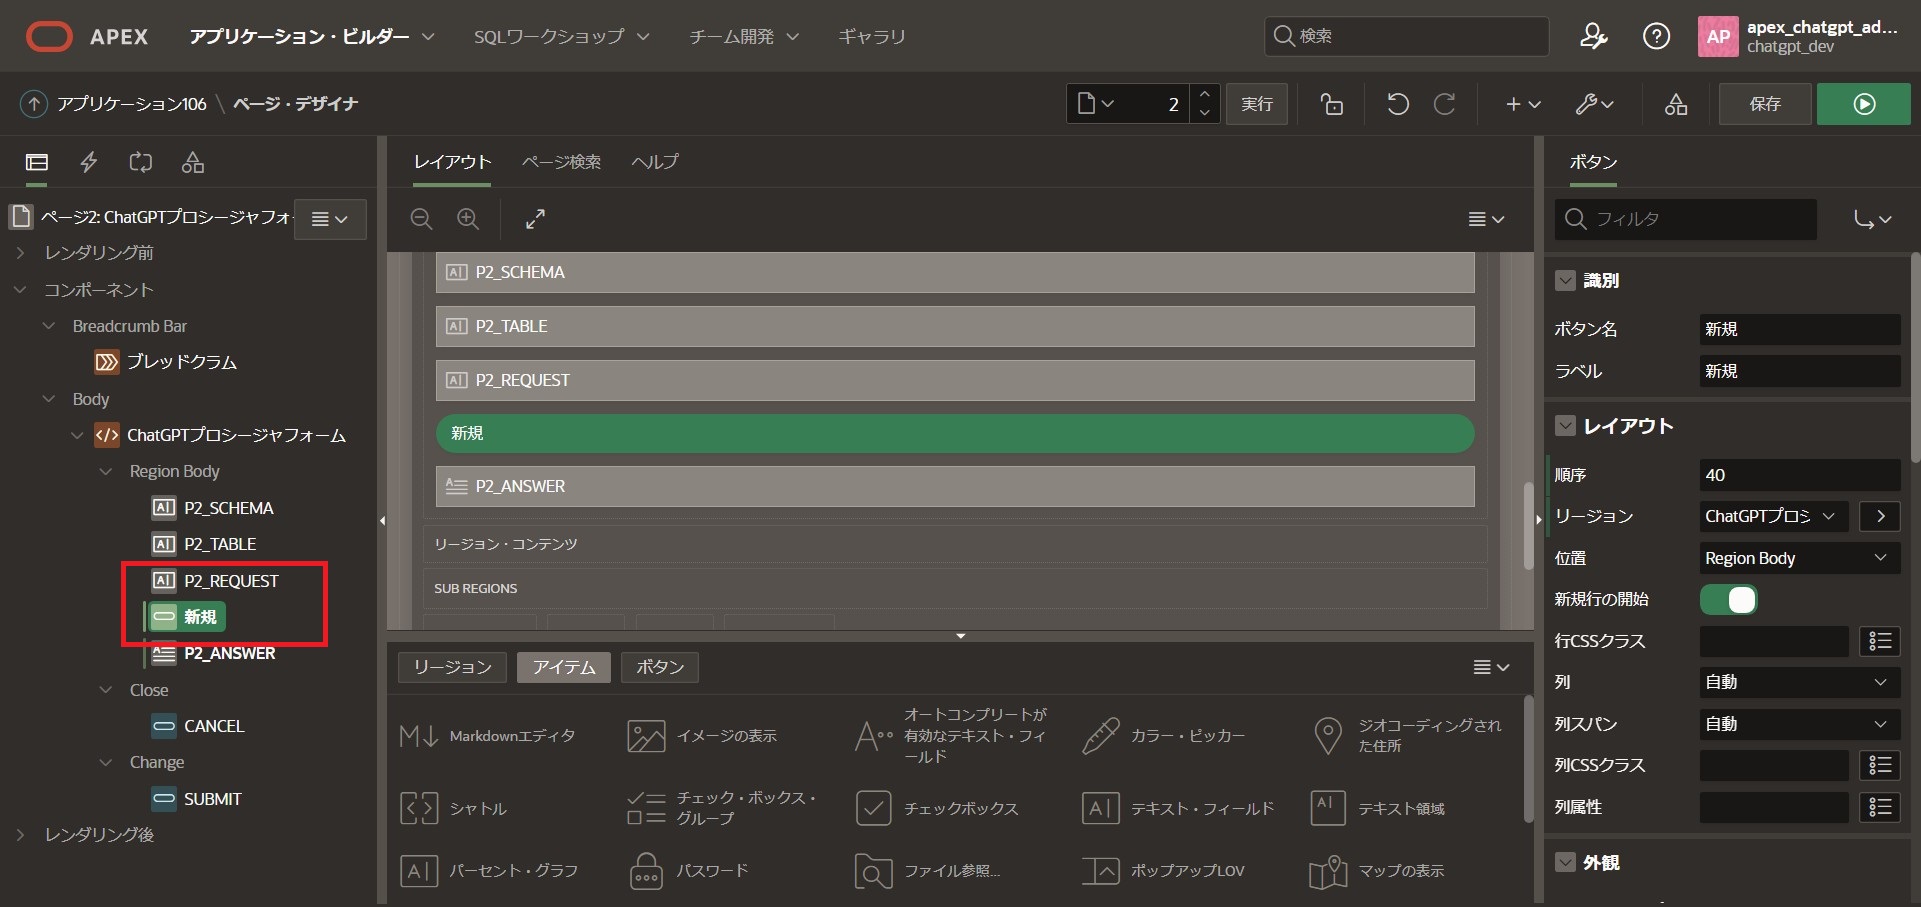Increase page number with stepper up
Viewport: 1921px width, 907px height.
[x=1205, y=94]
